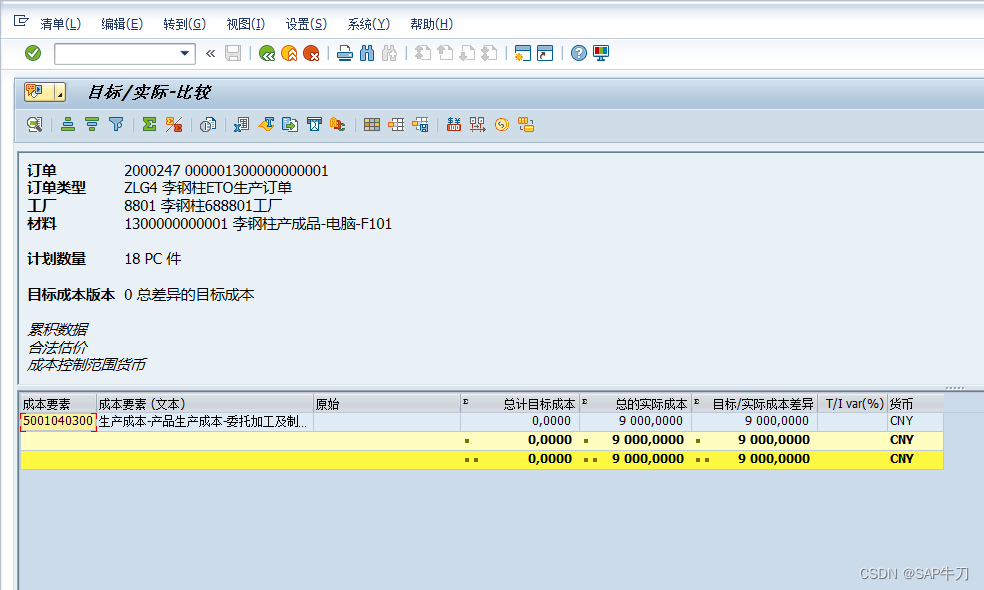Open the 编辑(E) menu
Image resolution: width=984 pixels, height=590 pixels.
click(x=122, y=24)
